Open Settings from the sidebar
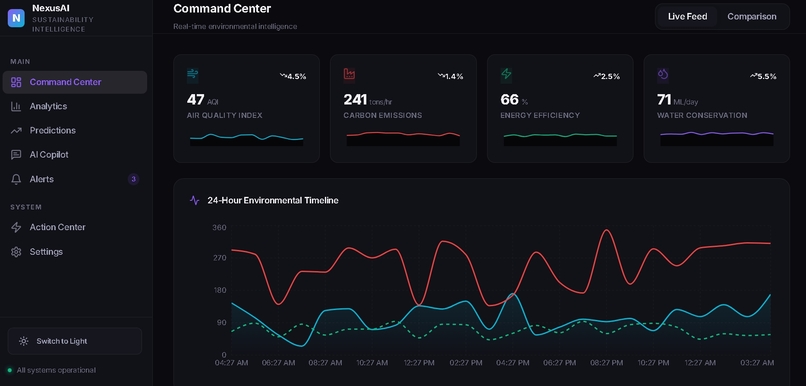 75,252
